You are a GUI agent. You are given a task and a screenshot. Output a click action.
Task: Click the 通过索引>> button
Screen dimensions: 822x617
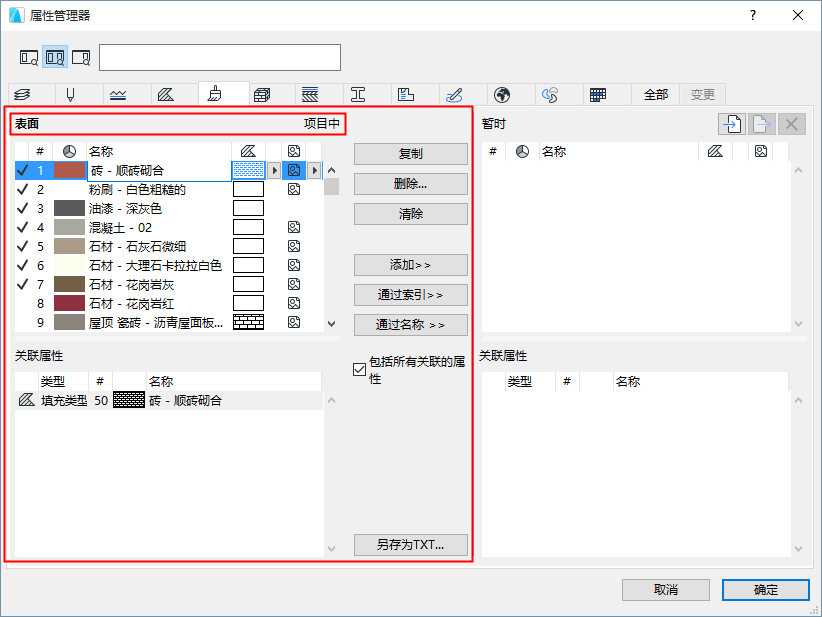click(x=410, y=295)
